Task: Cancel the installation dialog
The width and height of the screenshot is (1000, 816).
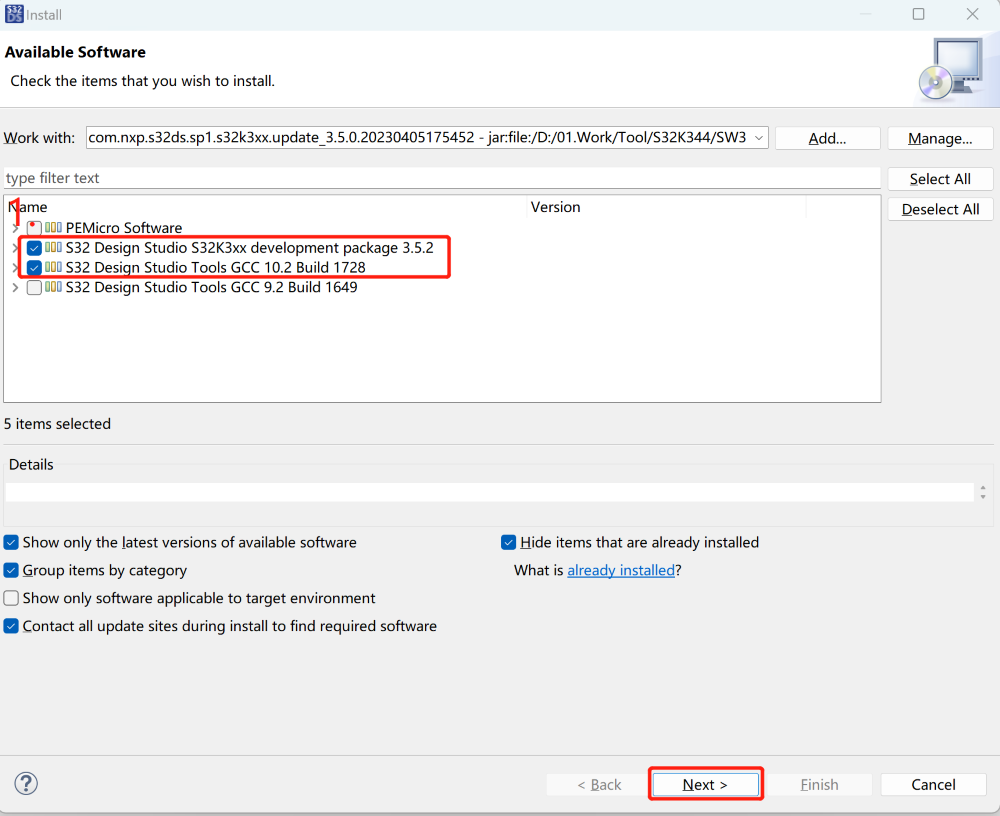Action: [933, 784]
